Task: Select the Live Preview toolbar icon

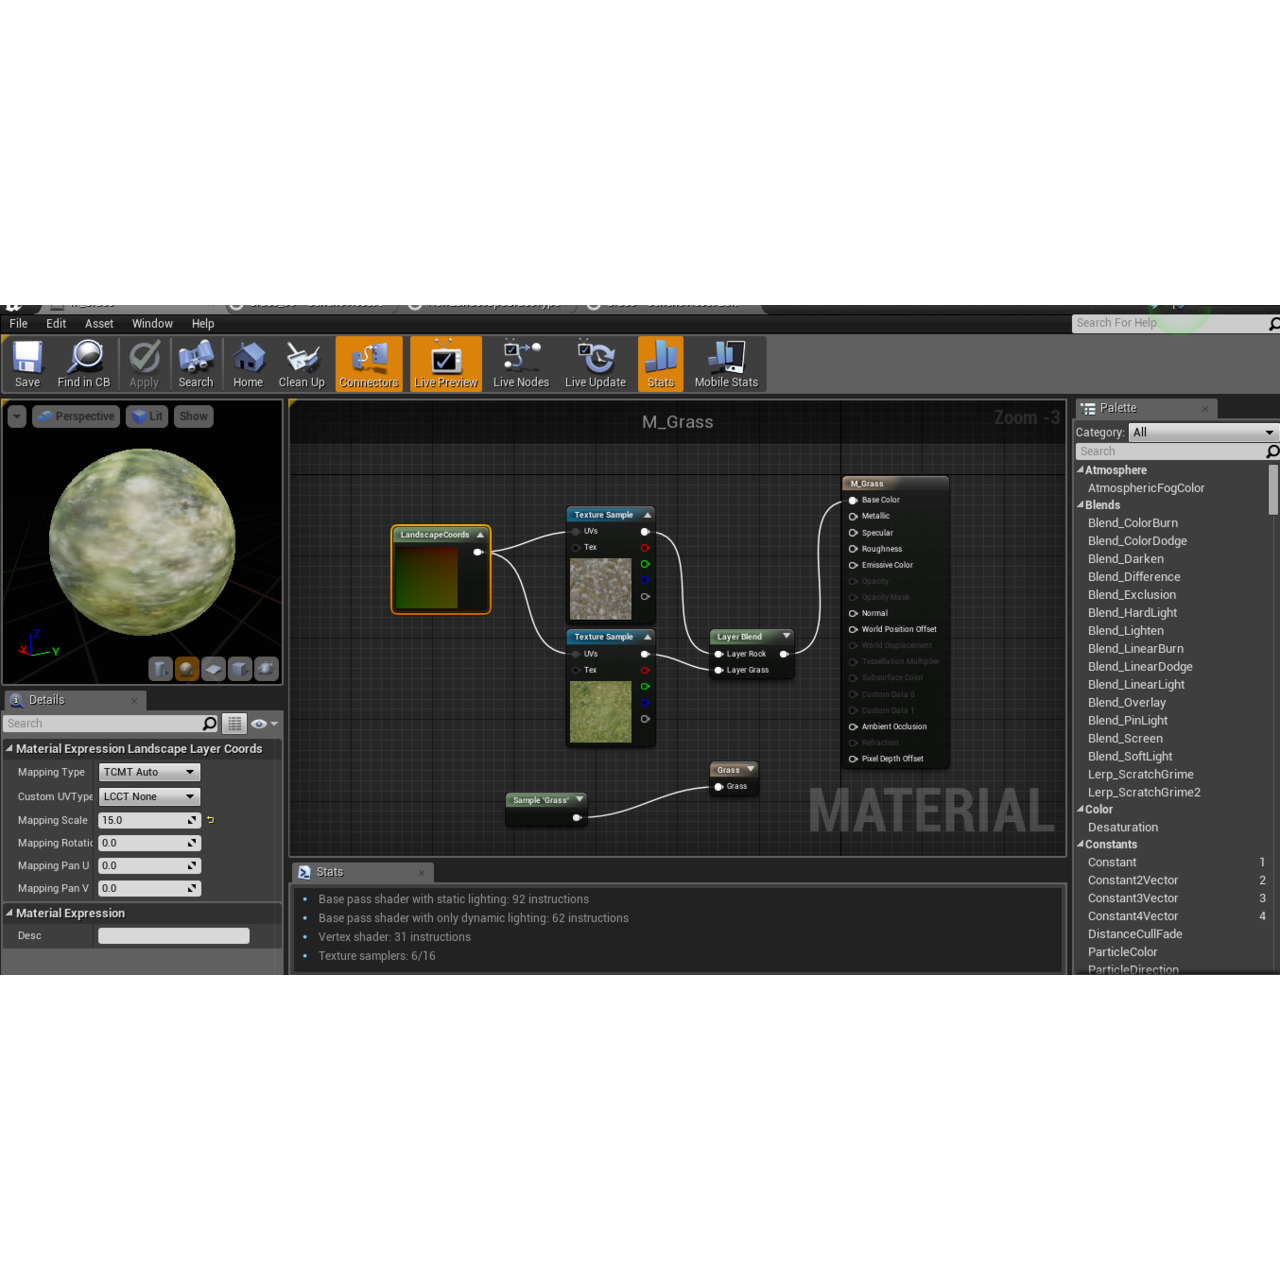Action: tap(445, 363)
